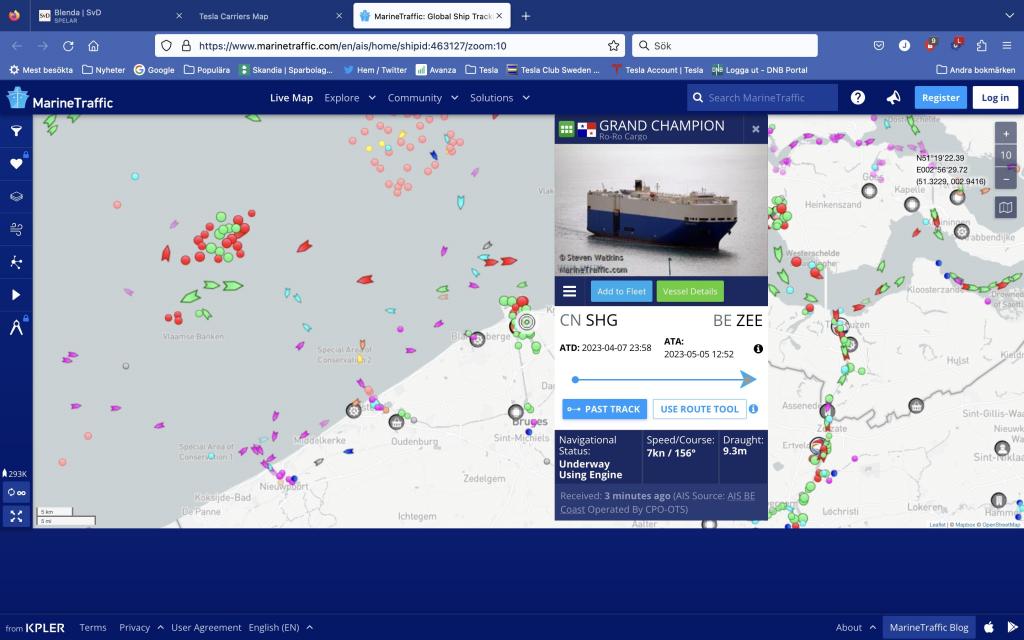Open the map layers icon
The image size is (1024, 640).
[16, 196]
